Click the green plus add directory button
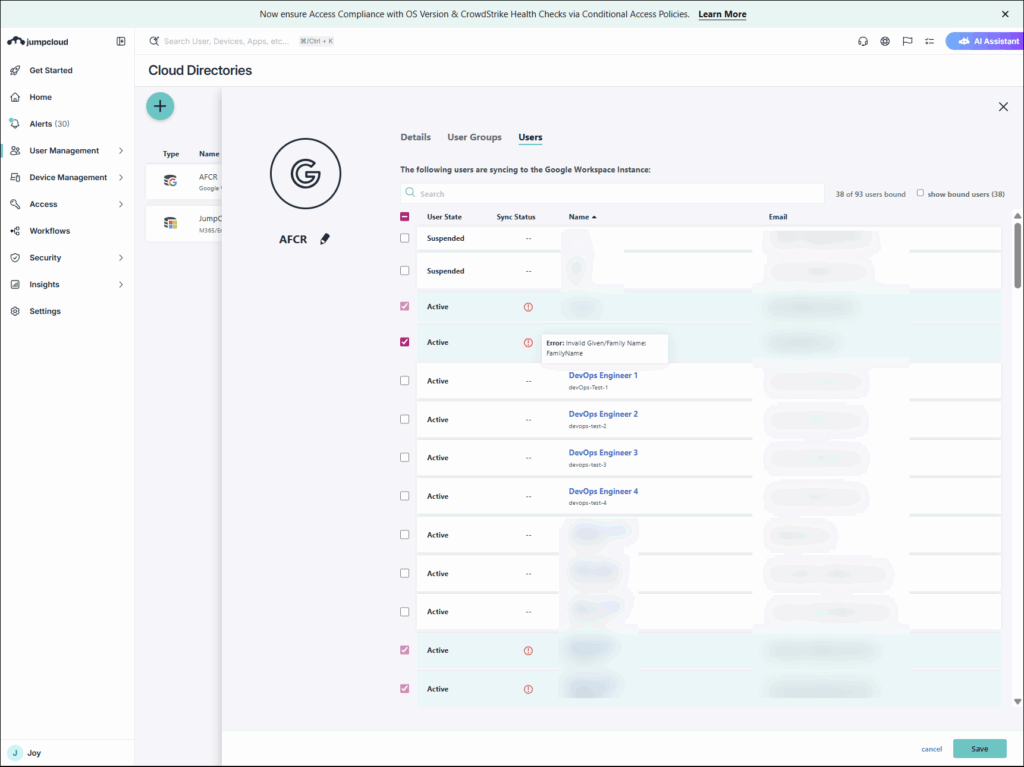Screen dimensions: 1024x767 point(160,106)
